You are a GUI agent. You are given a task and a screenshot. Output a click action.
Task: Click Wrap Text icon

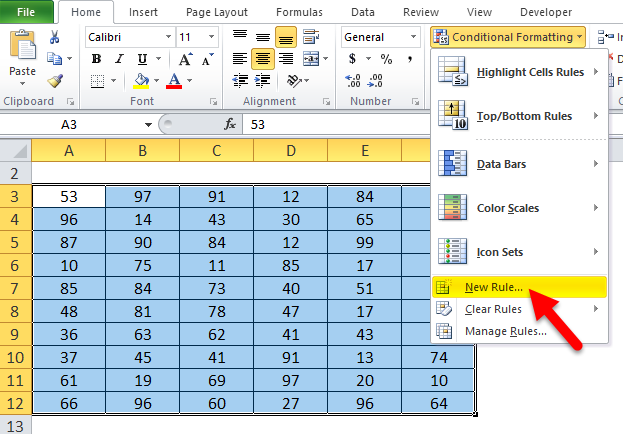point(311,37)
